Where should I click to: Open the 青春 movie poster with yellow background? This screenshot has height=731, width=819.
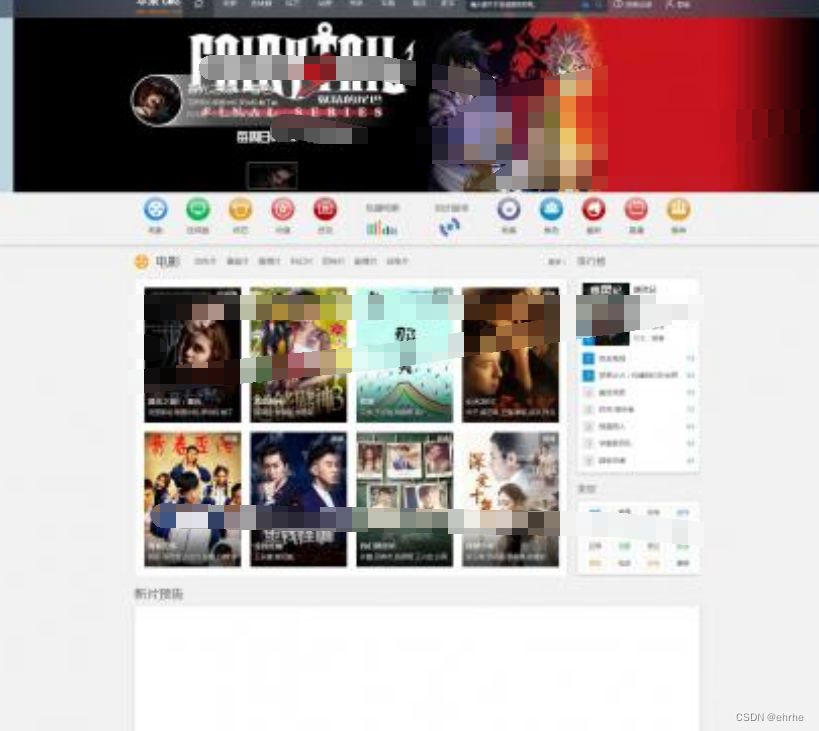(193, 499)
